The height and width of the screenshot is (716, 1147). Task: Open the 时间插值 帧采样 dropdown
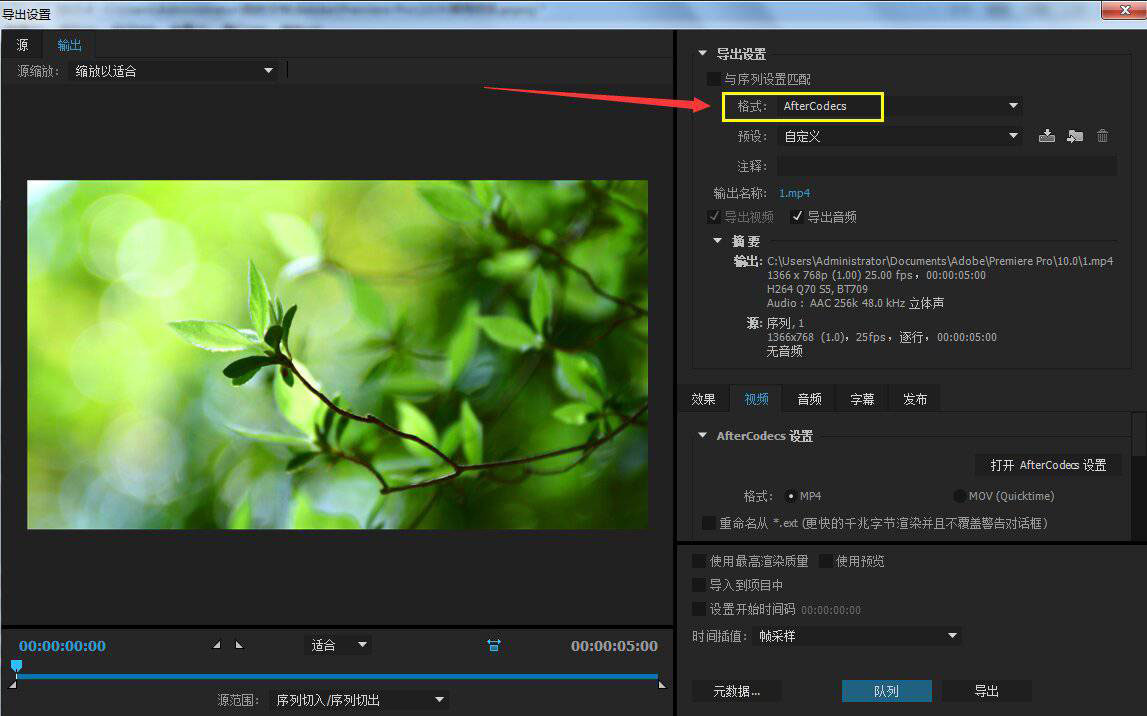click(x=857, y=636)
